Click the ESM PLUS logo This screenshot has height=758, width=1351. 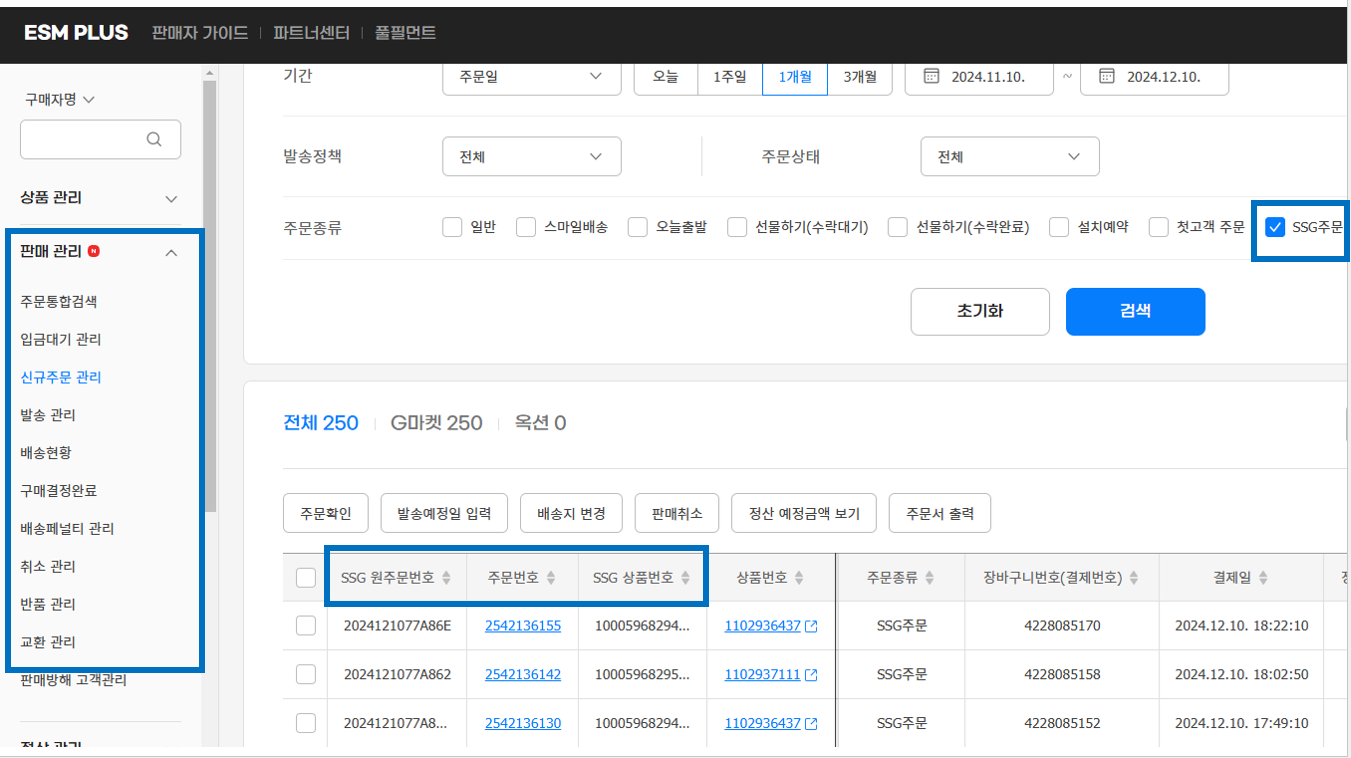[76, 32]
